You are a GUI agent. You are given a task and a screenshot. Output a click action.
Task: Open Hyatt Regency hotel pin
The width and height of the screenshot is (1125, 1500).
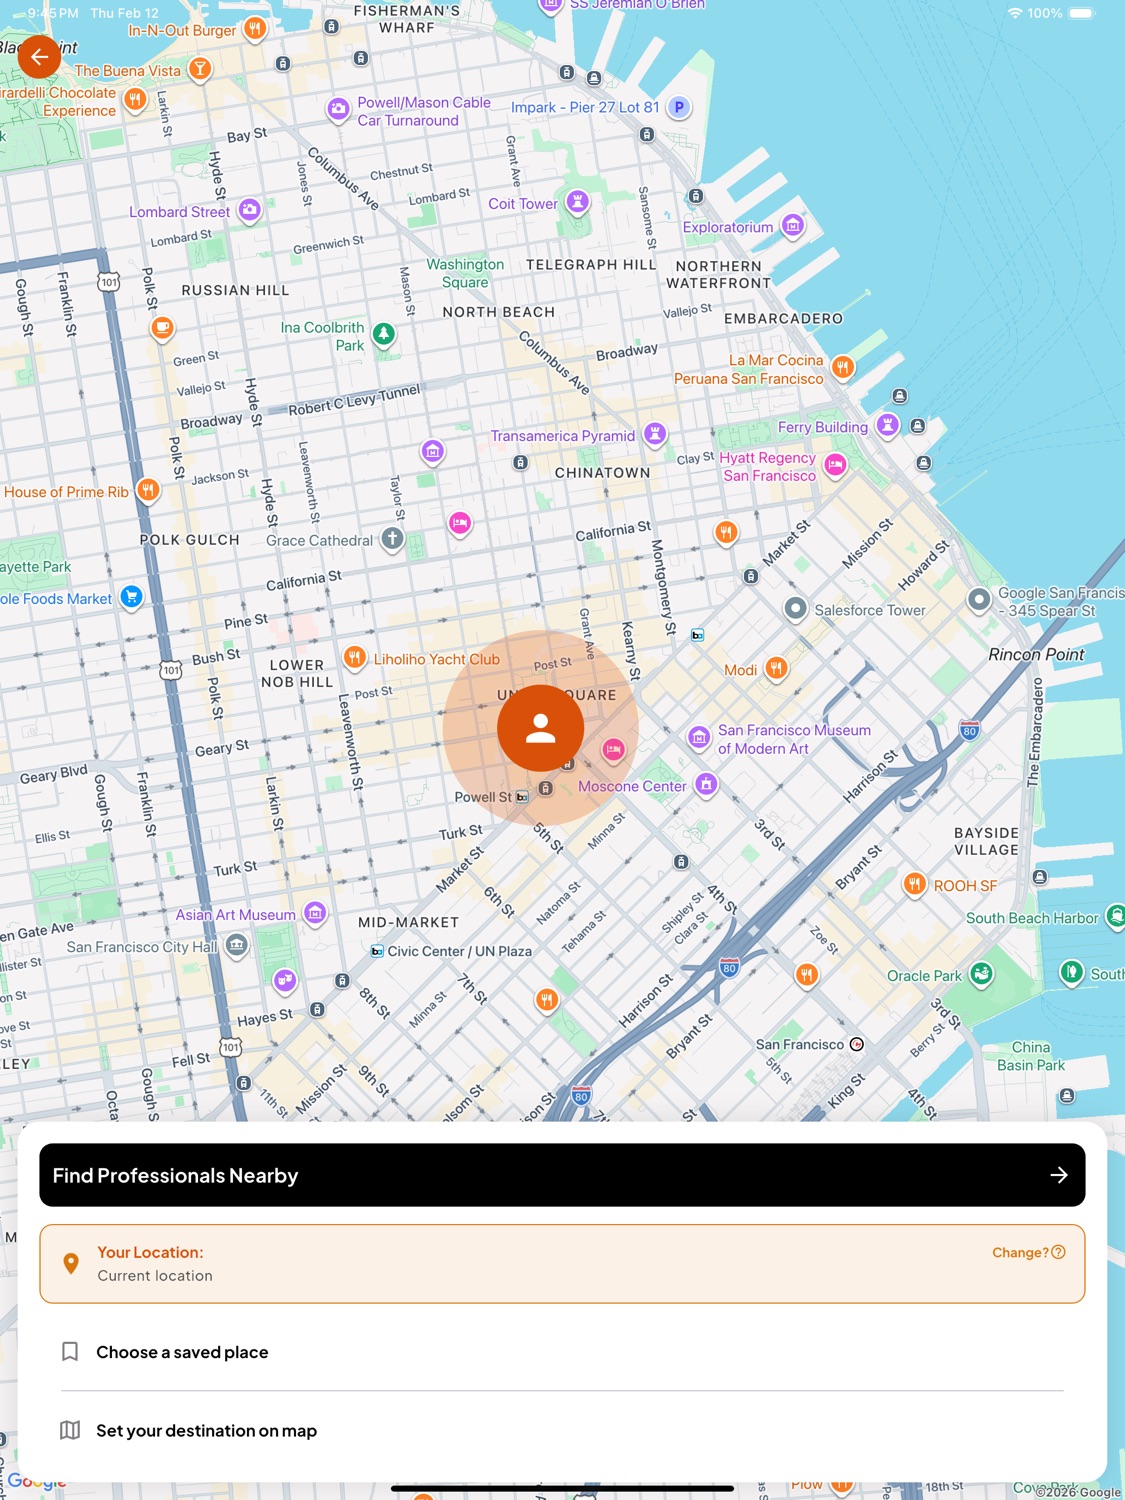click(836, 465)
